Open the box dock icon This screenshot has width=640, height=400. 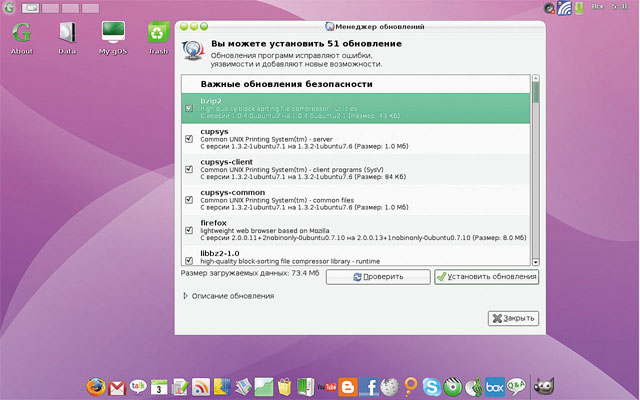[495, 387]
